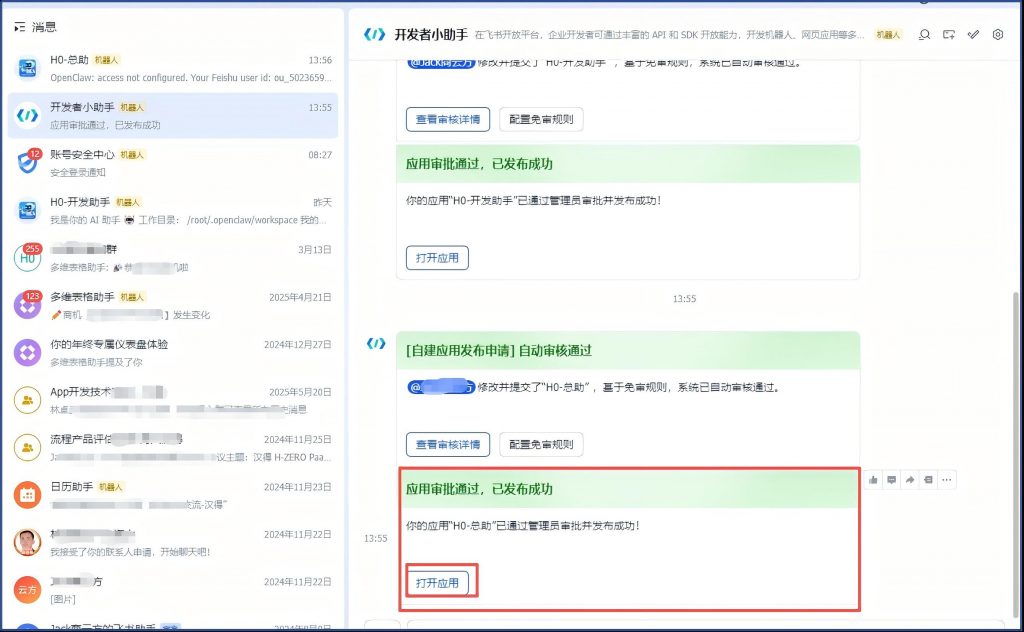Click the thumbs-up reaction icon

point(873,480)
